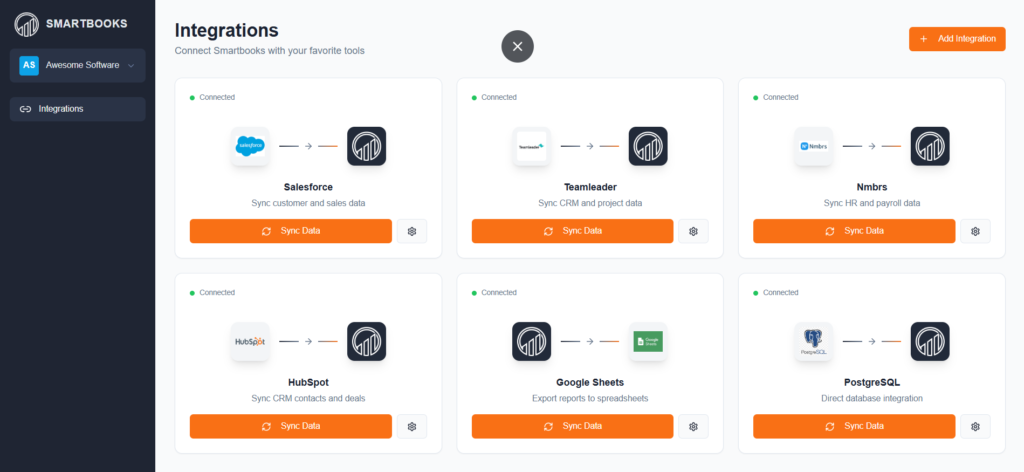Close overlay with the X button
The height and width of the screenshot is (472, 1024).
pos(517,46)
